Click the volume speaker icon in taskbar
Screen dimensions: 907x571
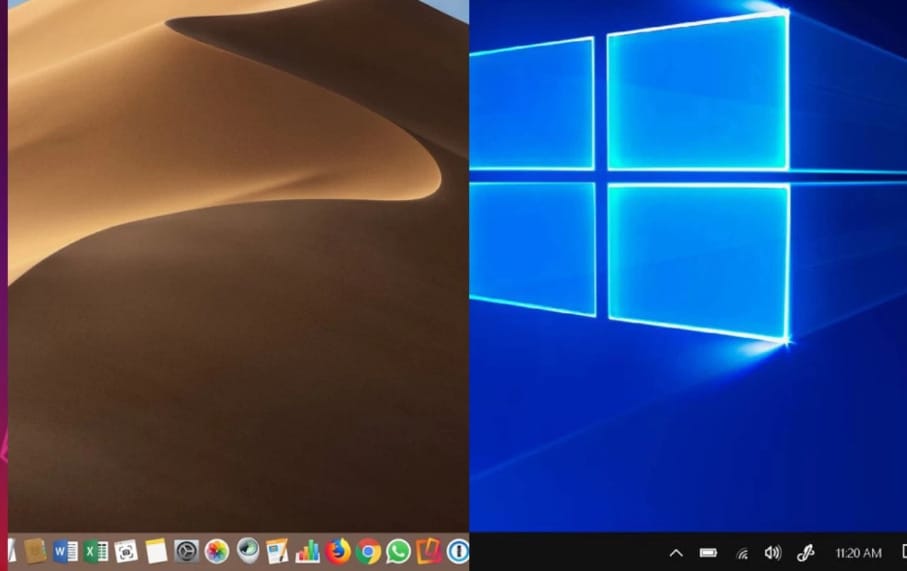tap(773, 553)
